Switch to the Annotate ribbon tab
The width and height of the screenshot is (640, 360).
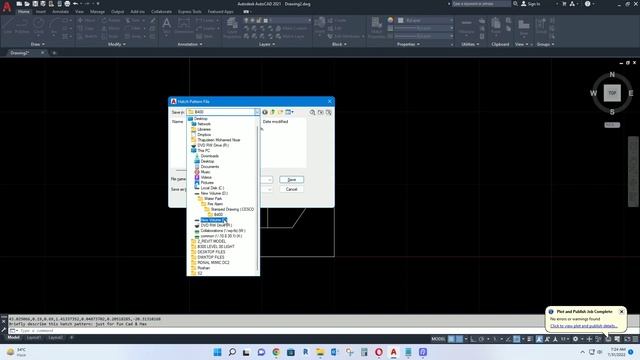pos(60,11)
